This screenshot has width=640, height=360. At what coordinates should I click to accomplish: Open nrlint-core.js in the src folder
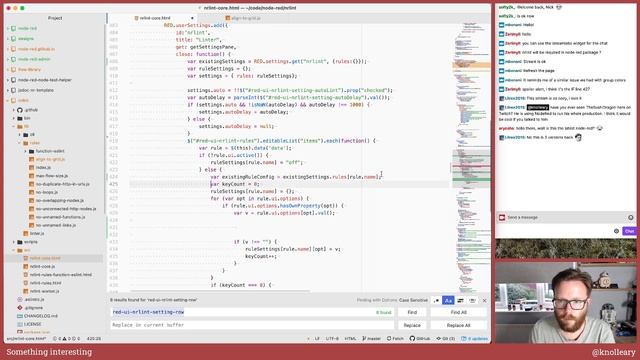coord(42,266)
